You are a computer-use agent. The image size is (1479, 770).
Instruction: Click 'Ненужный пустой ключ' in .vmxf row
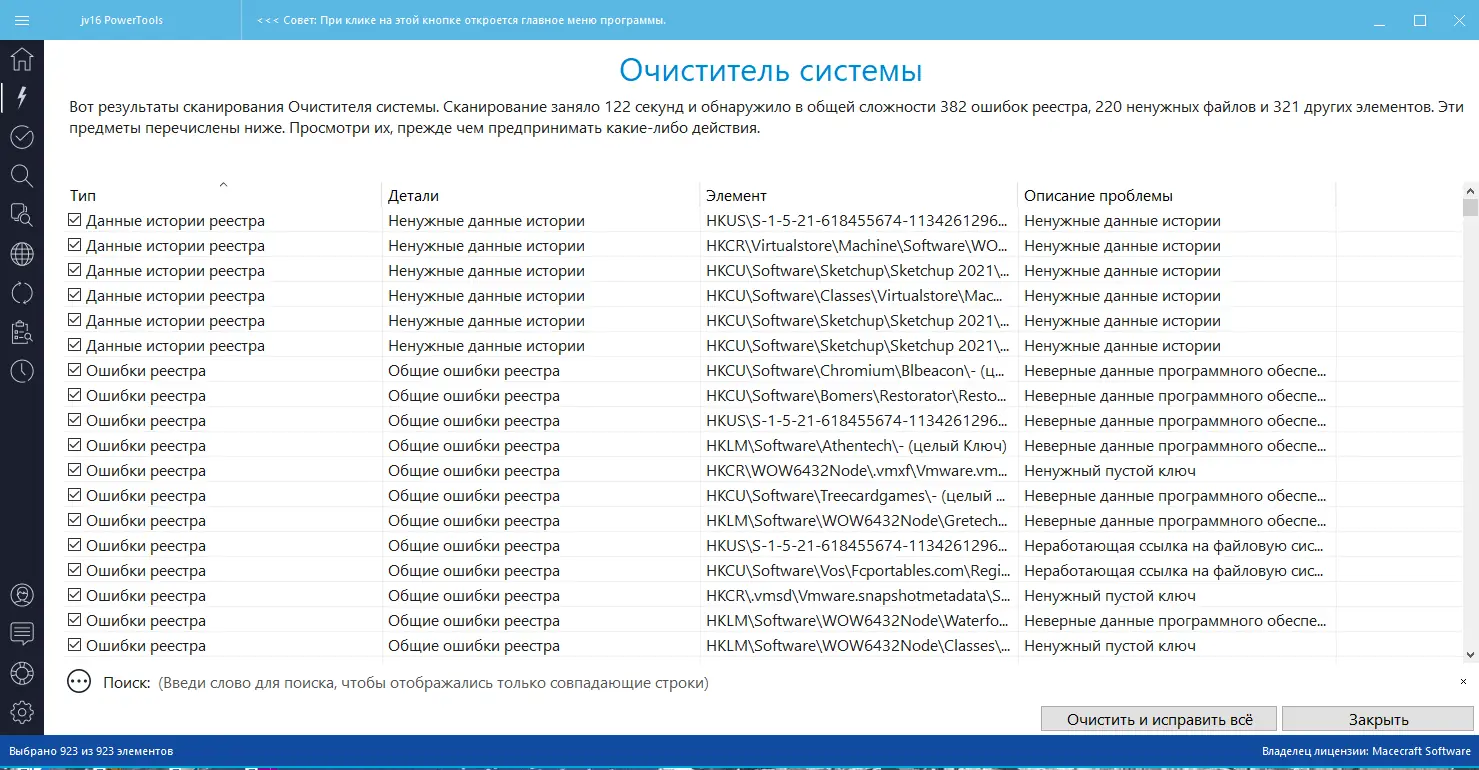(1110, 470)
